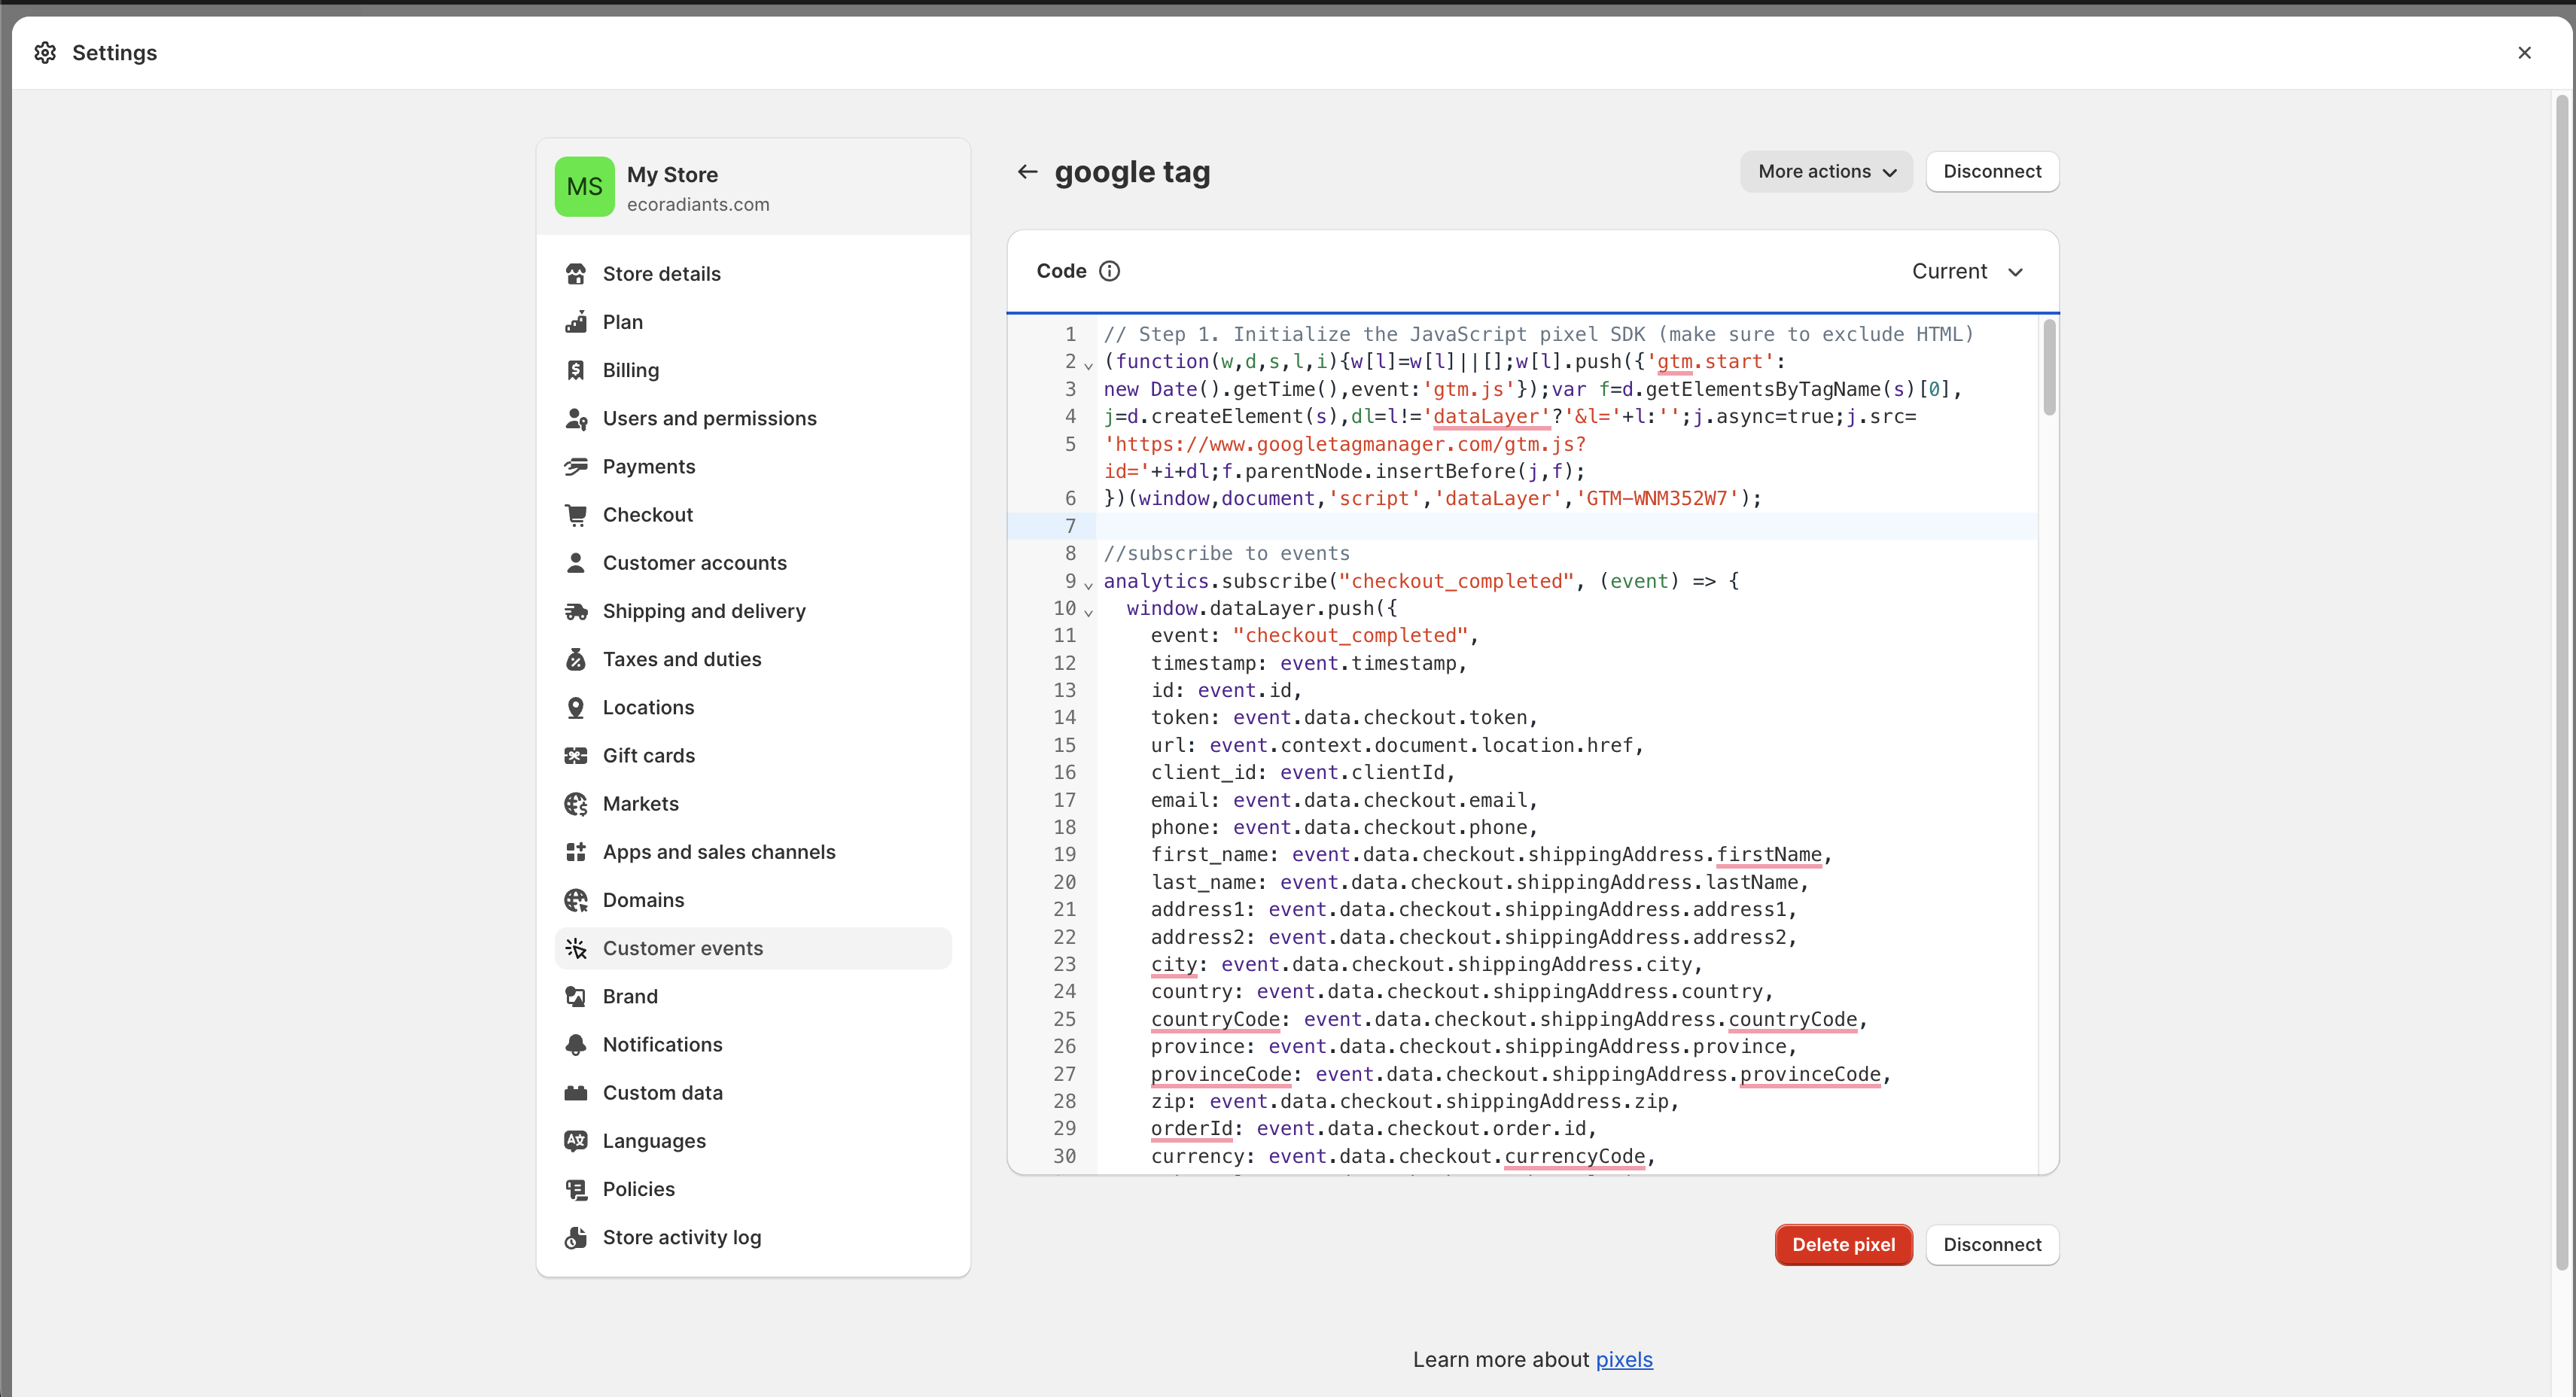Image resolution: width=2576 pixels, height=1397 pixels.
Task: Open Customer events settings page
Action: [682, 948]
